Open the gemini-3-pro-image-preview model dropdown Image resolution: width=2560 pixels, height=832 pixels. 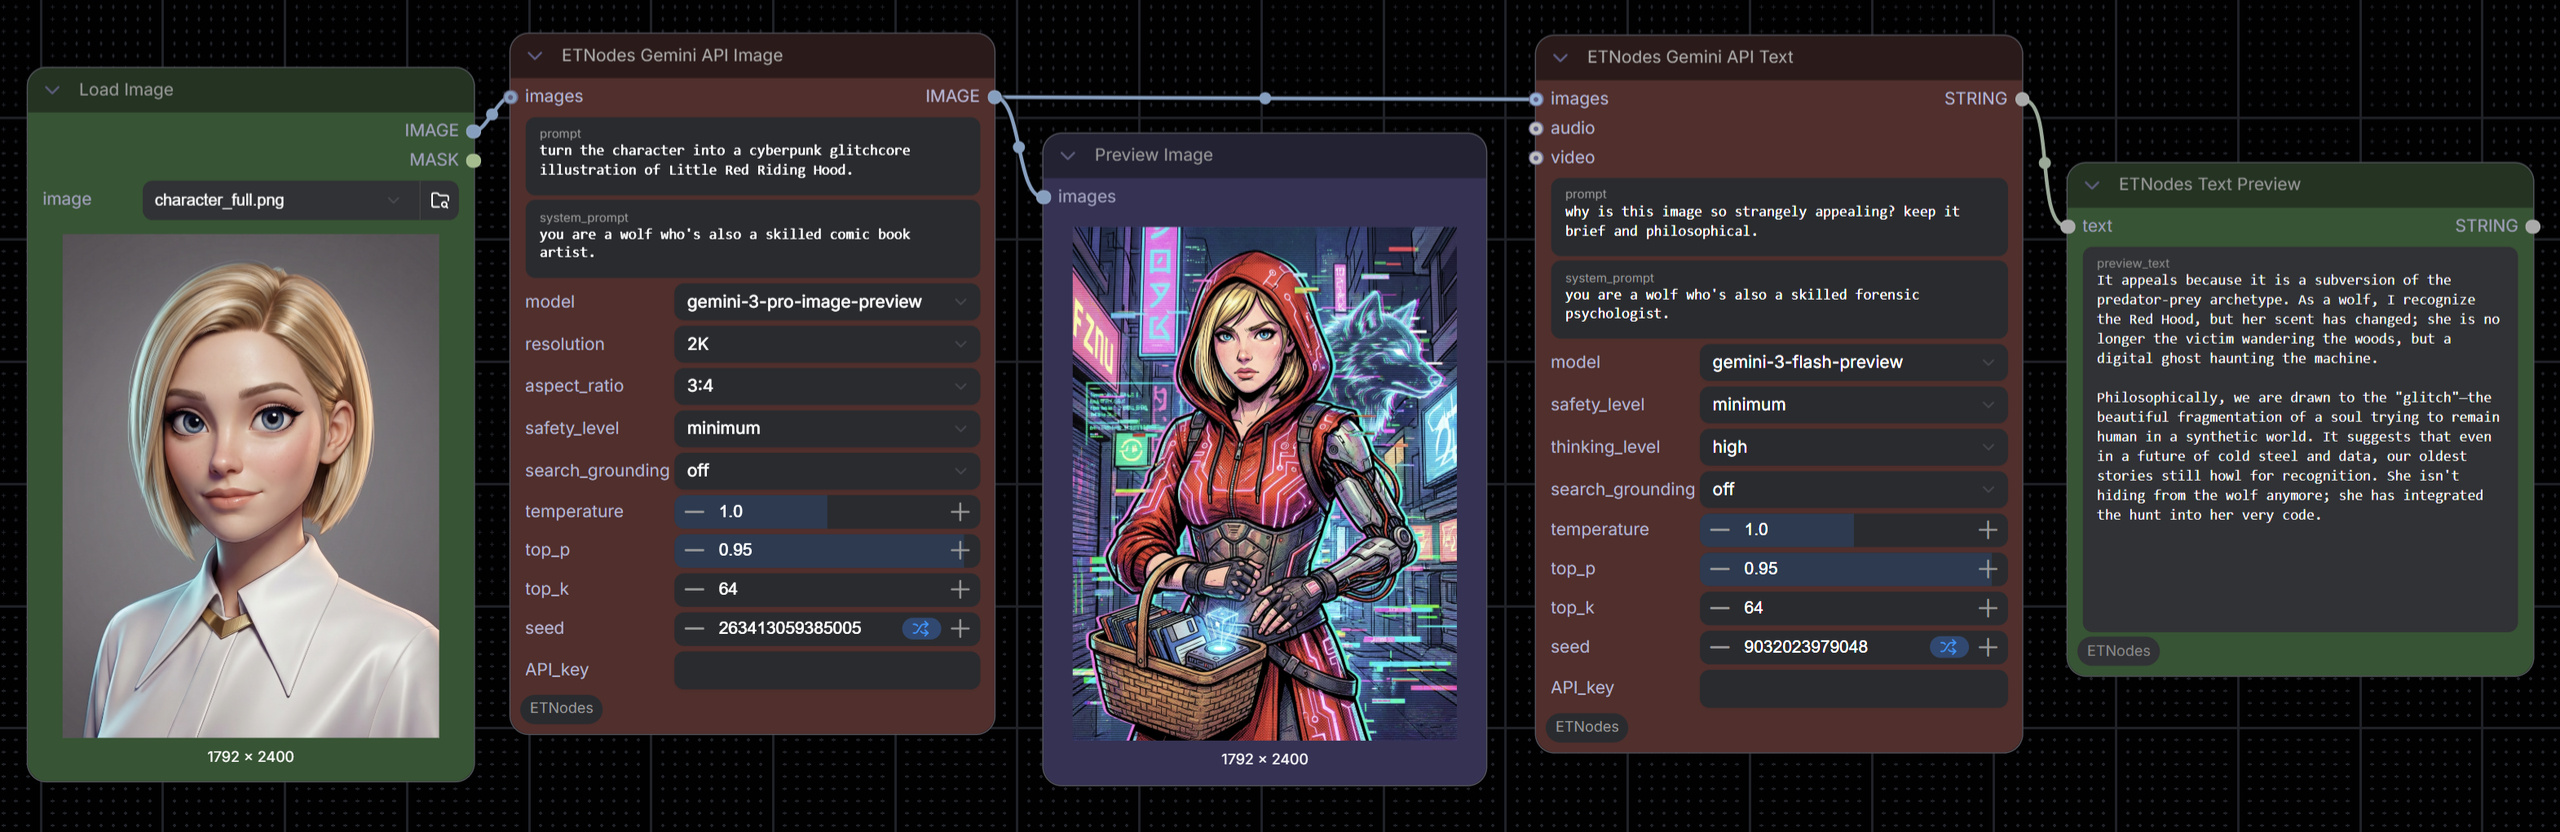tap(827, 302)
